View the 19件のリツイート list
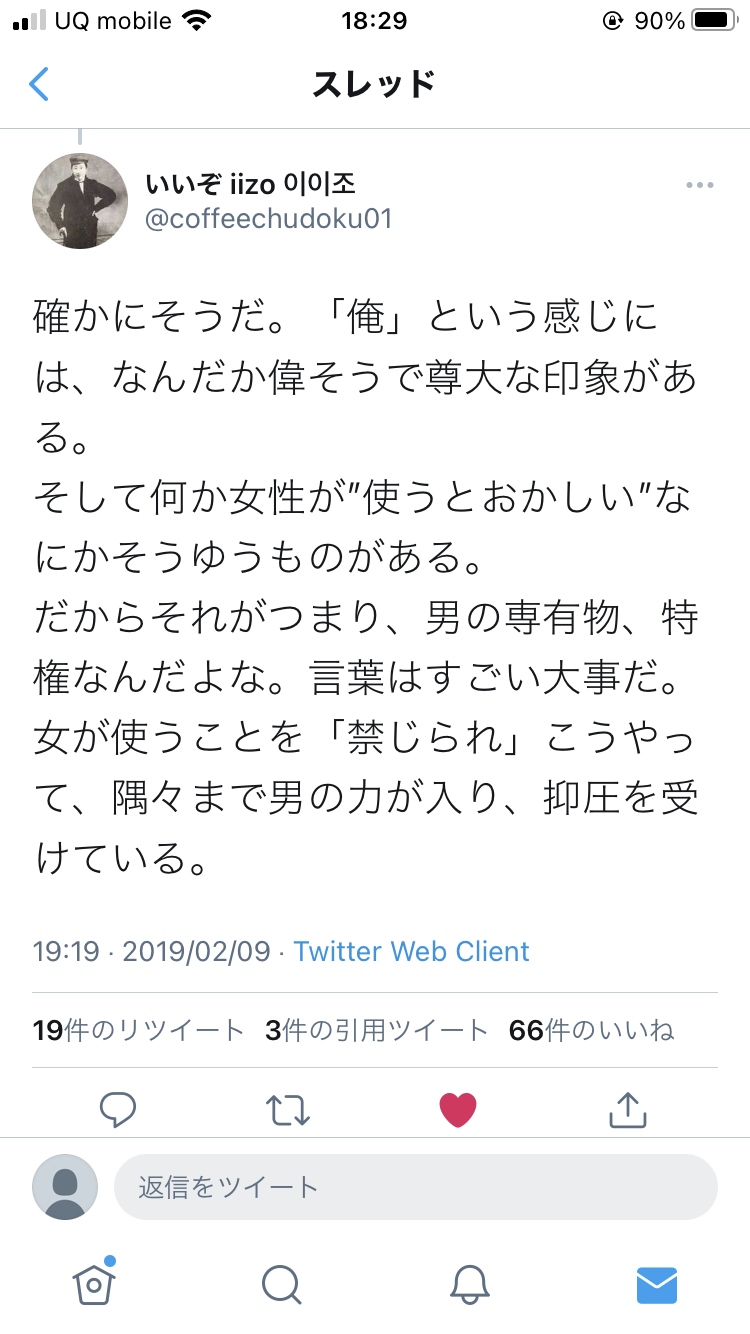The width and height of the screenshot is (750, 1334). [138, 1030]
